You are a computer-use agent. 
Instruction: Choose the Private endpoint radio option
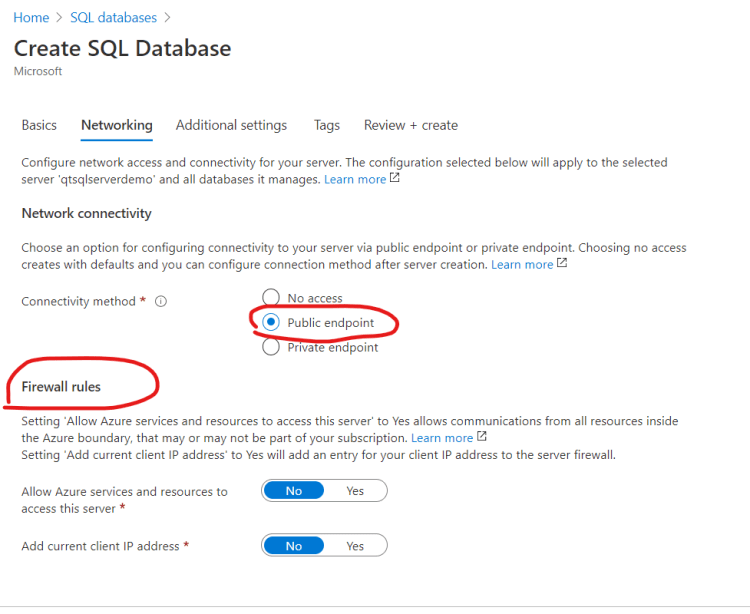pyautogui.click(x=271, y=348)
